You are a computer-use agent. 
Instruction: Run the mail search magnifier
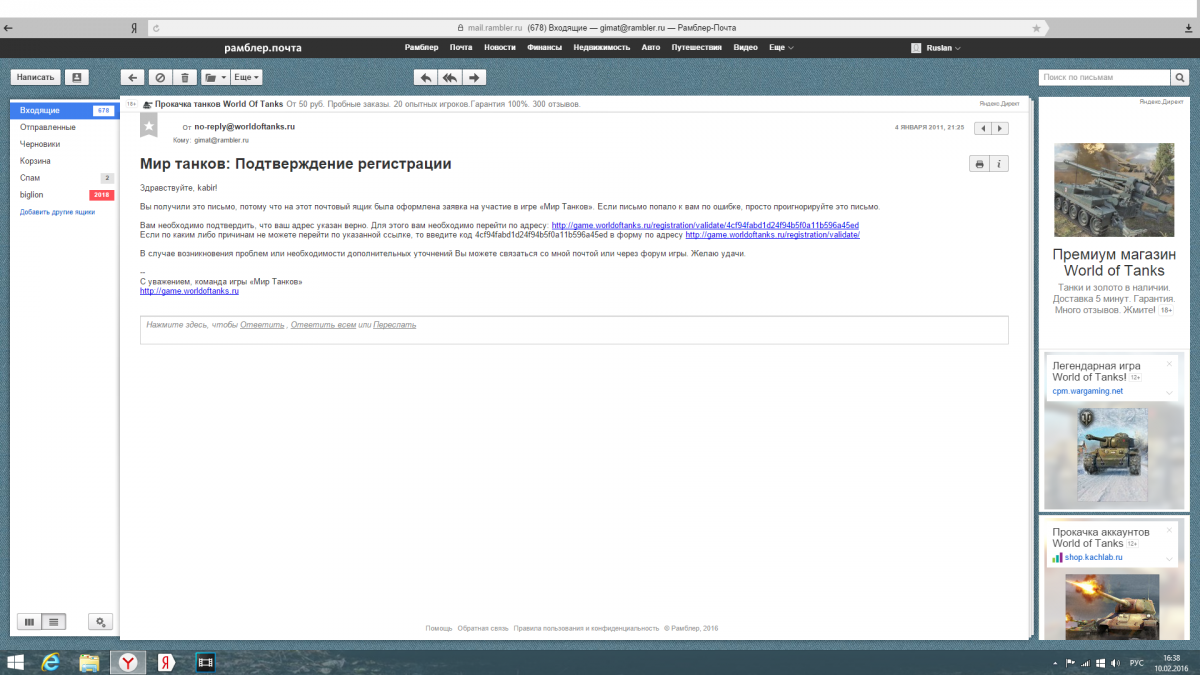pos(1180,77)
